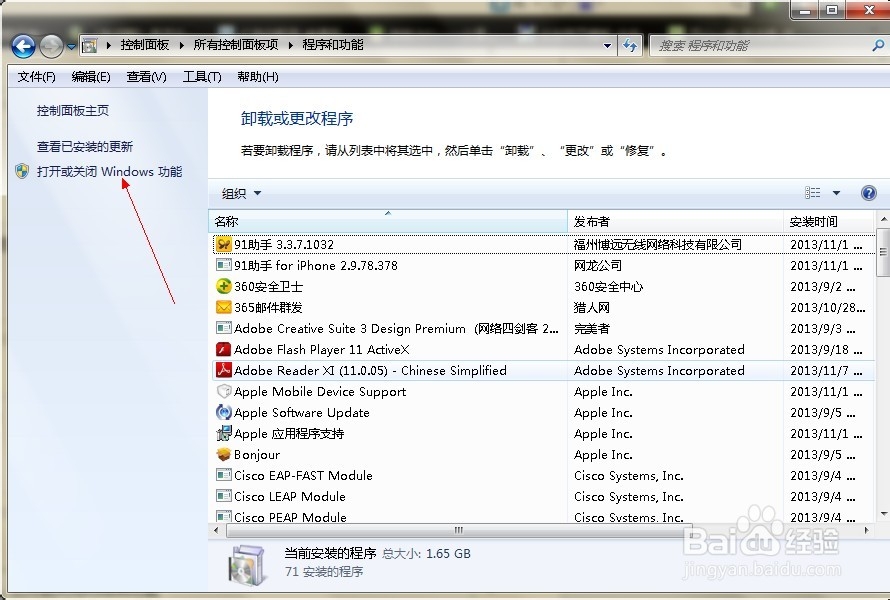Click the vertical scrollbar thumb
Viewport: 890px width, 600px height.
coord(883,252)
